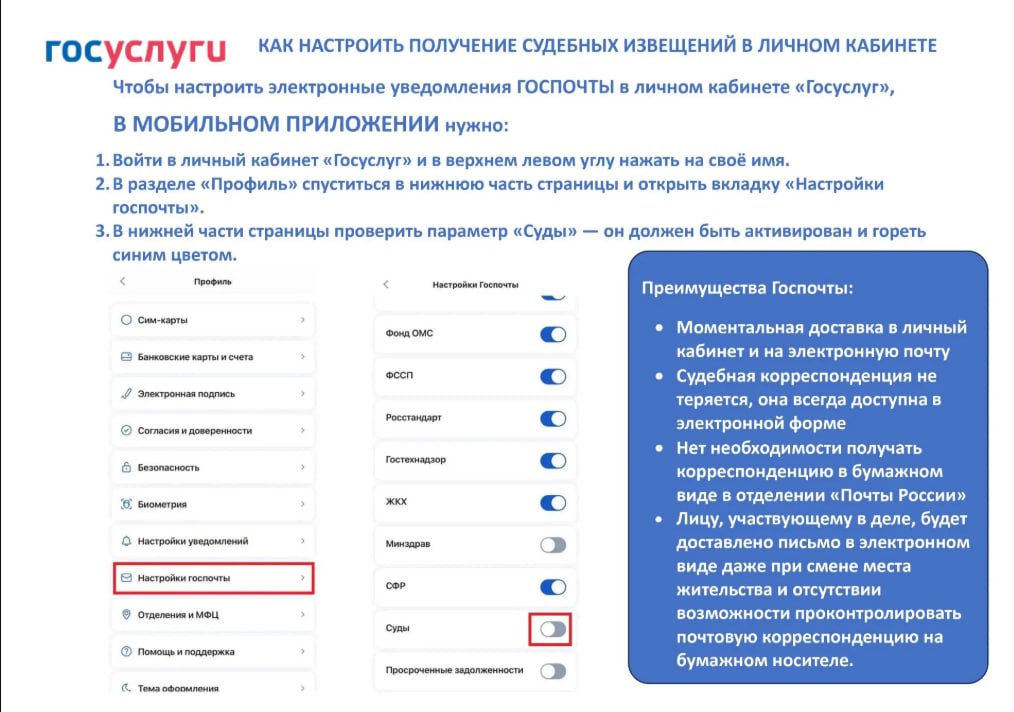Screen dimensions: 1014x712
Task: Expand the Тема оформления section
Action: [x=305, y=689]
